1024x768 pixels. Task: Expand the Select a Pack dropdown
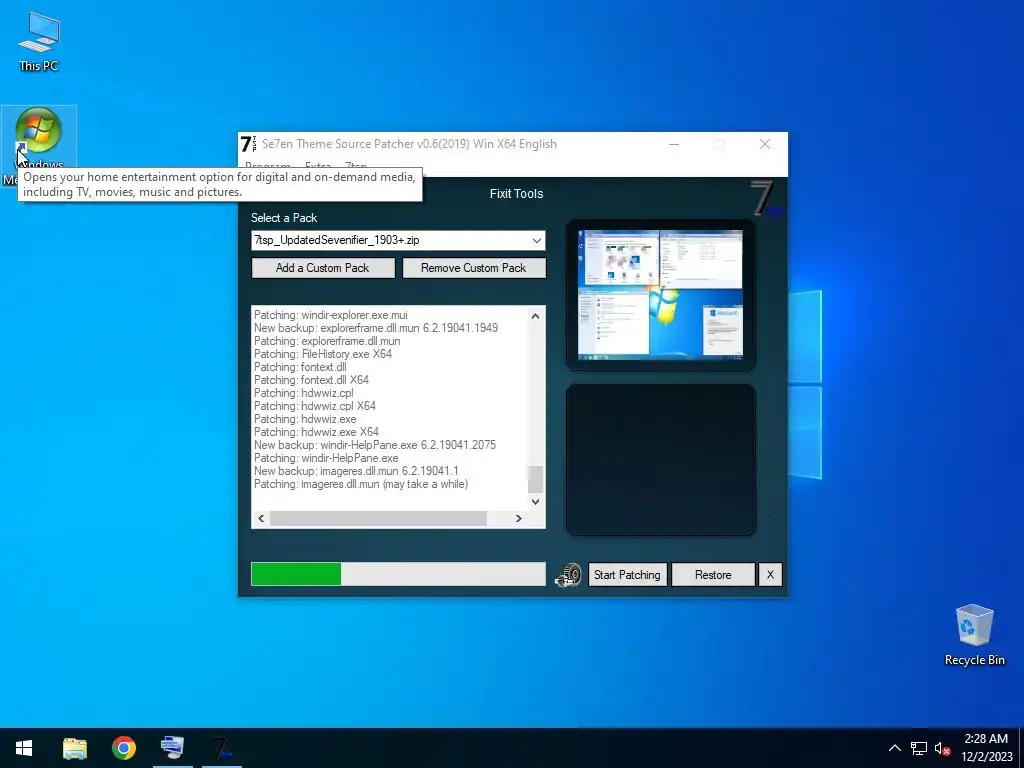pyautogui.click(x=536, y=240)
